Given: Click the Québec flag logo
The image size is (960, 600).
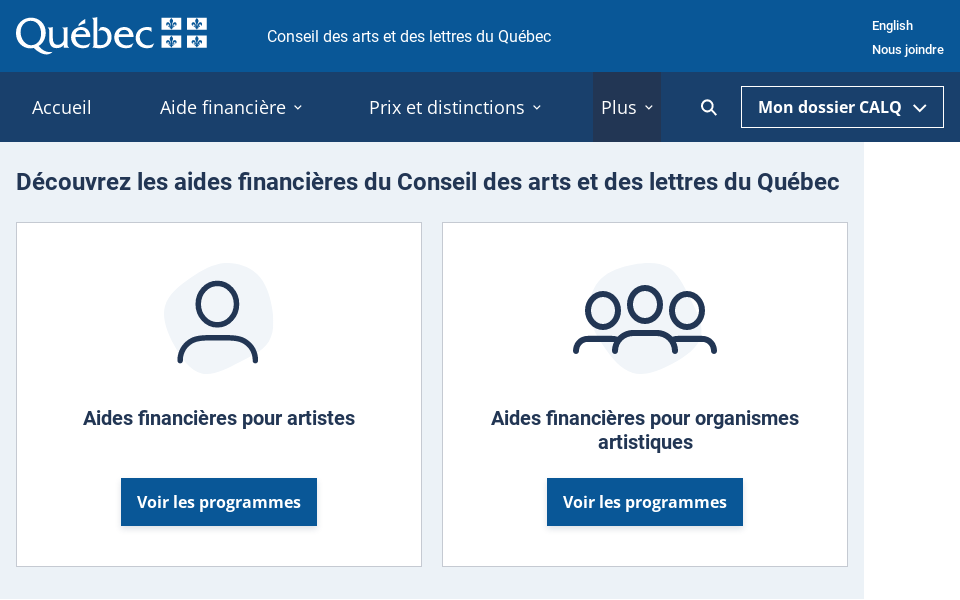Looking at the screenshot, I should (x=186, y=33).
